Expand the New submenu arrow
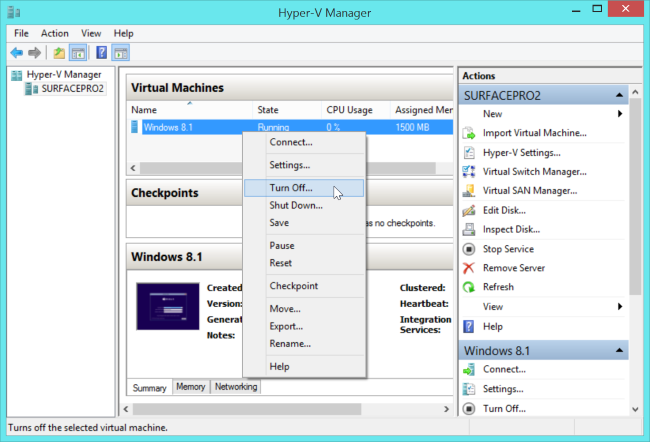 [620, 114]
